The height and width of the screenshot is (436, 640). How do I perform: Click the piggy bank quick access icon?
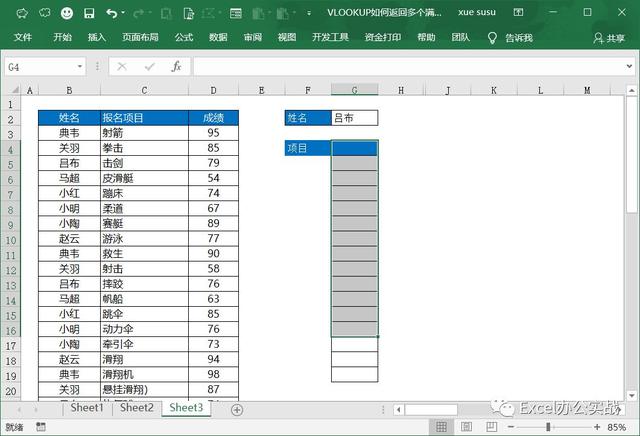point(22,13)
